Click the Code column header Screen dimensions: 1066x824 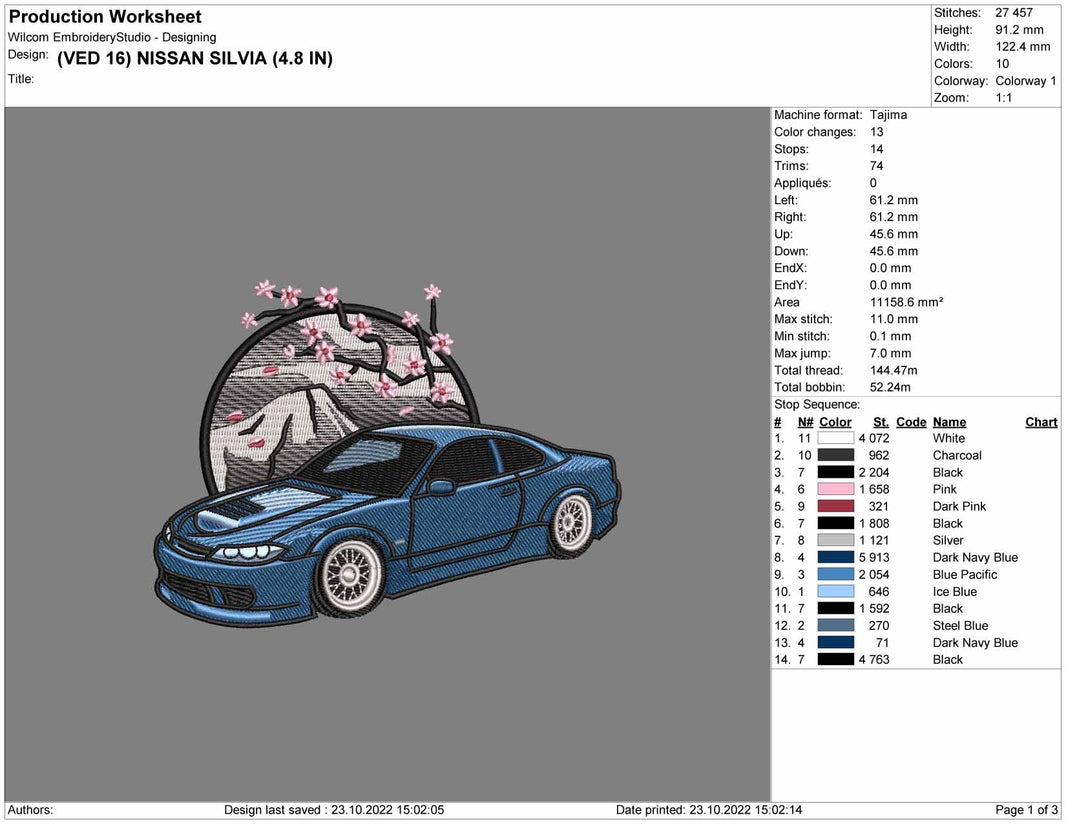[x=910, y=421]
